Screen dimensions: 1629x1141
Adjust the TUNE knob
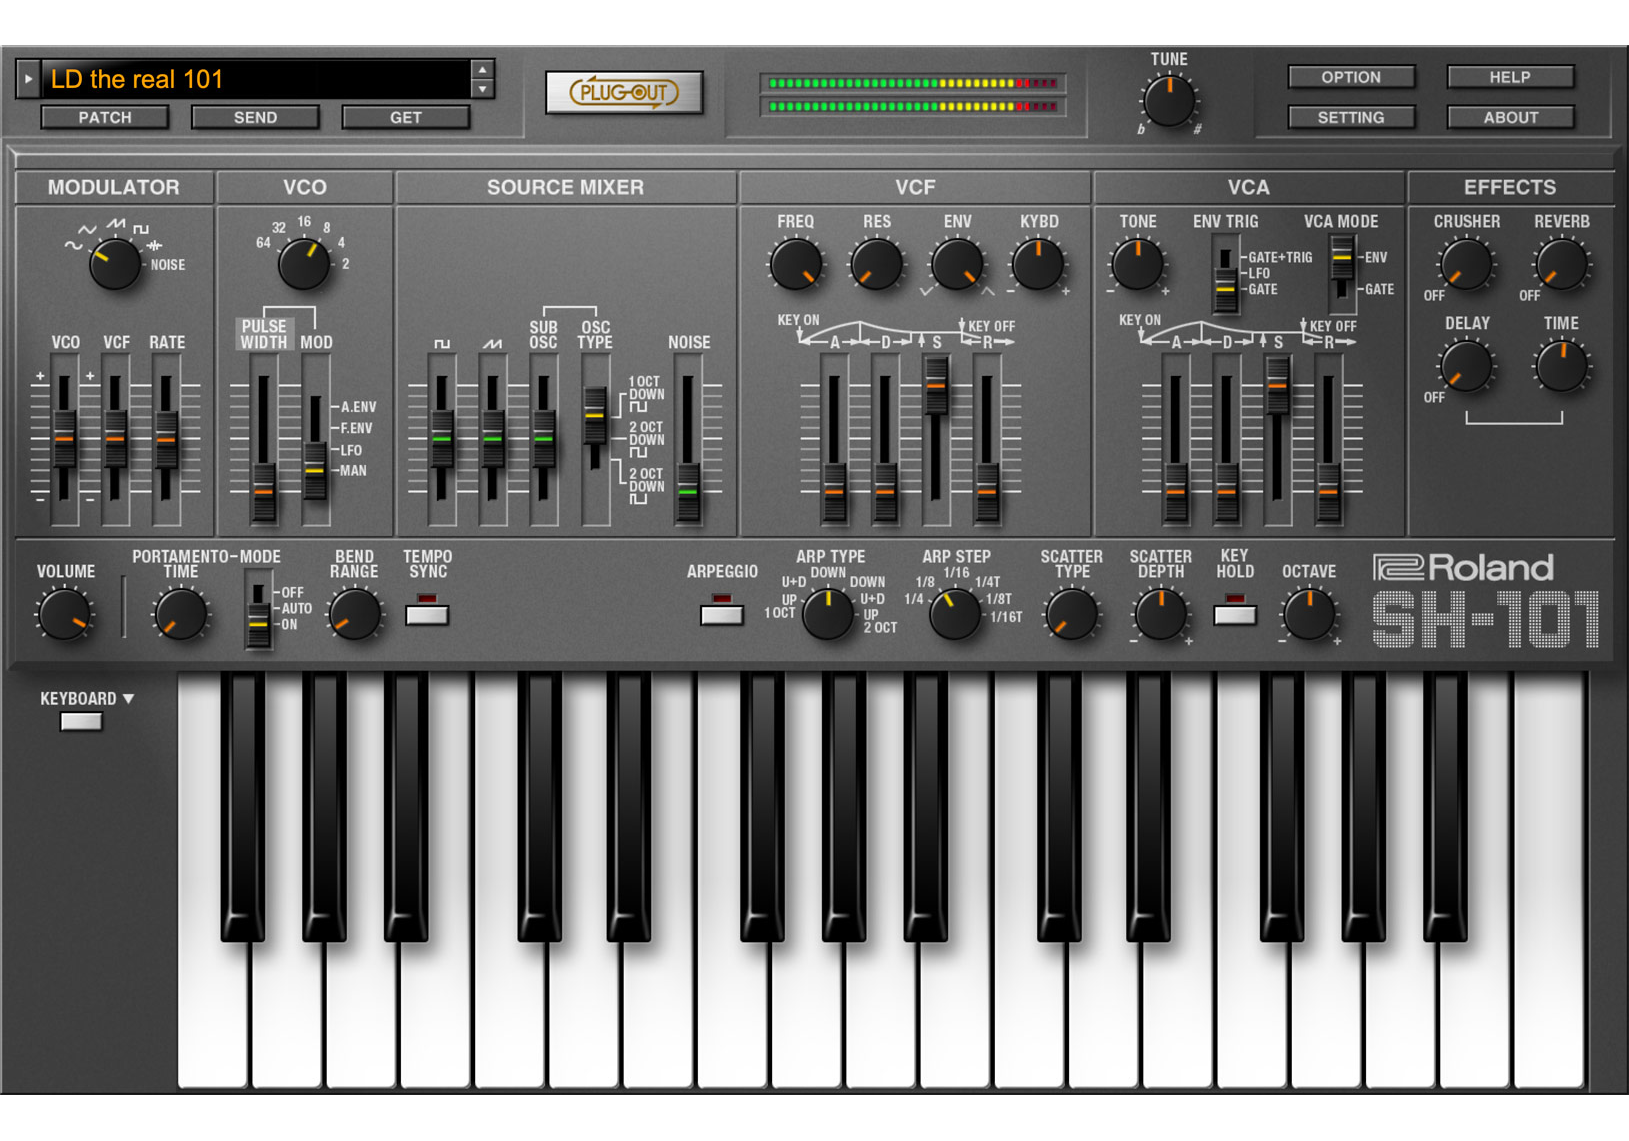tap(1168, 101)
